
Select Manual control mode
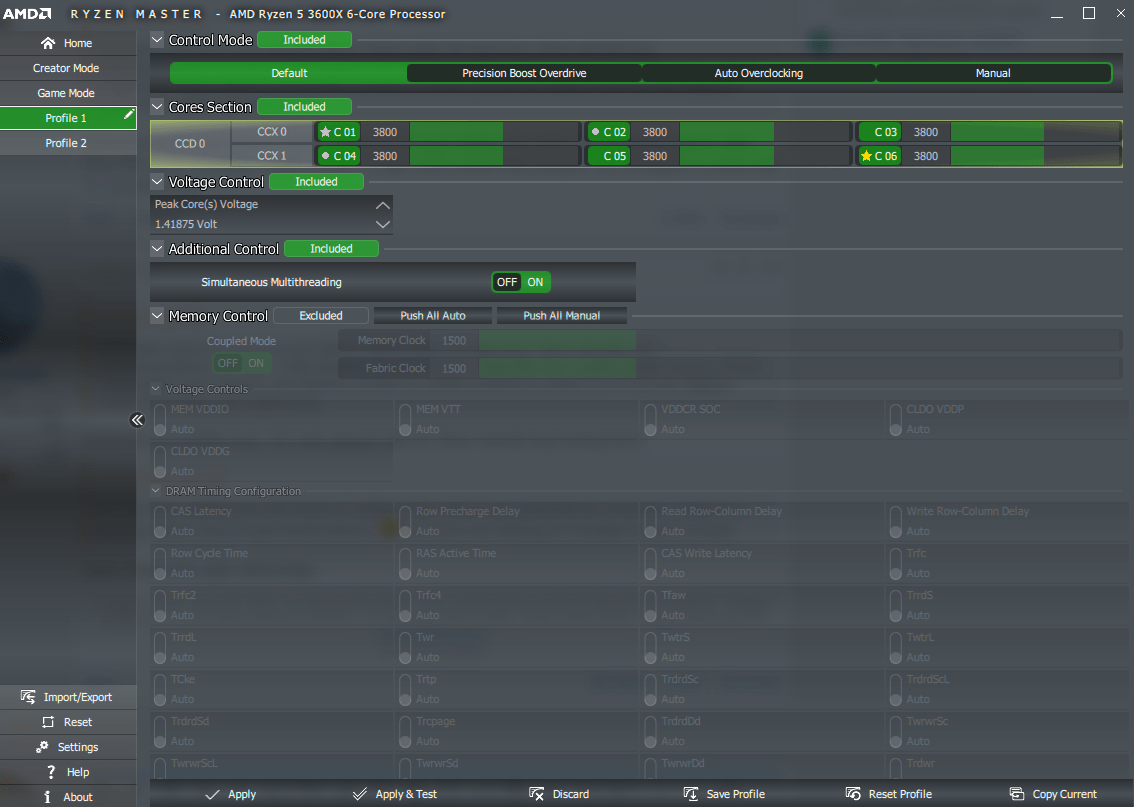click(x=993, y=73)
